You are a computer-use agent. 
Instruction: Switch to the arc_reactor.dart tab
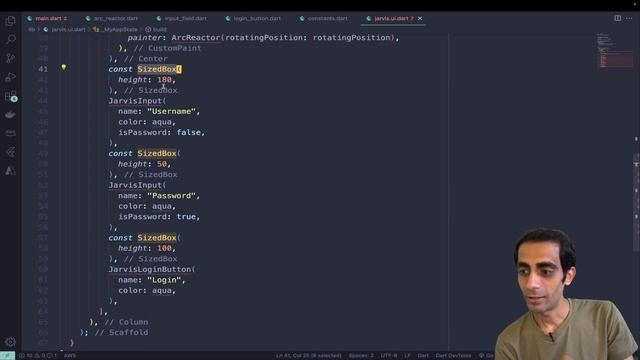[x=112, y=18]
